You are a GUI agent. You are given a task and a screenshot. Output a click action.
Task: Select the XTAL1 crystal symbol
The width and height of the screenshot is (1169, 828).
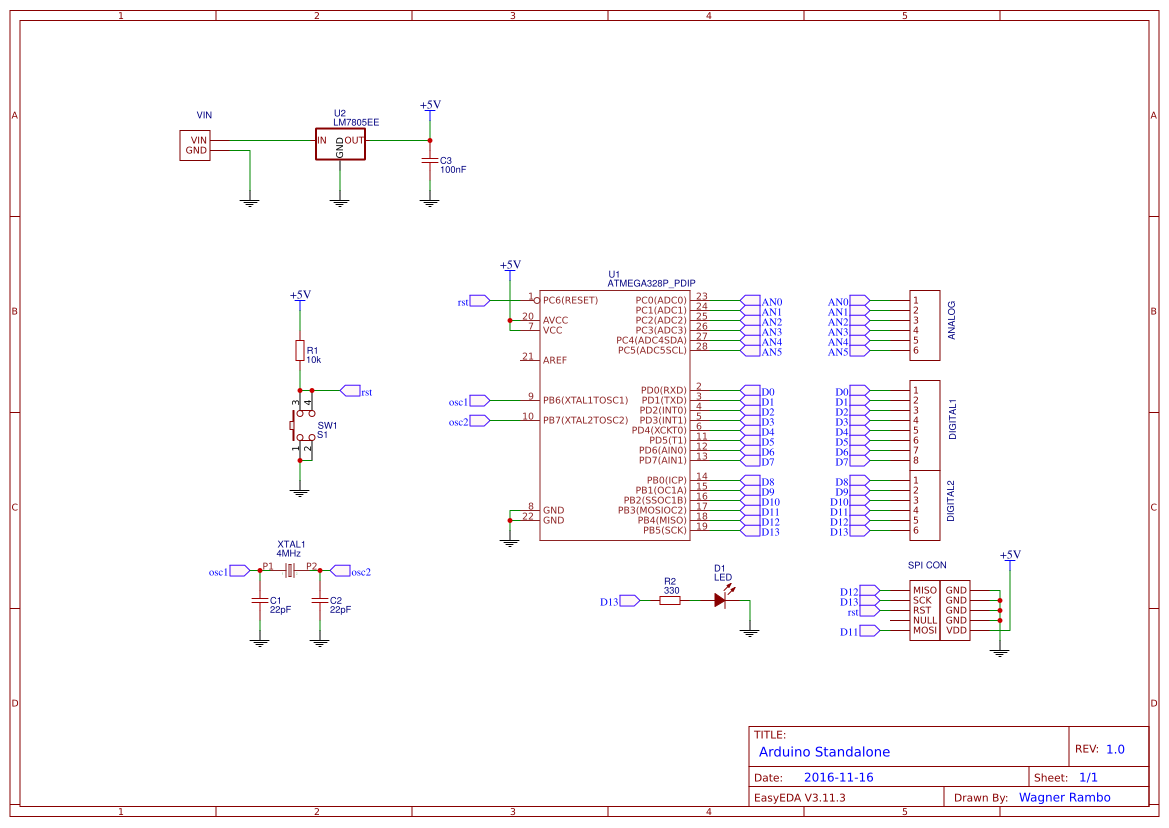point(289,570)
